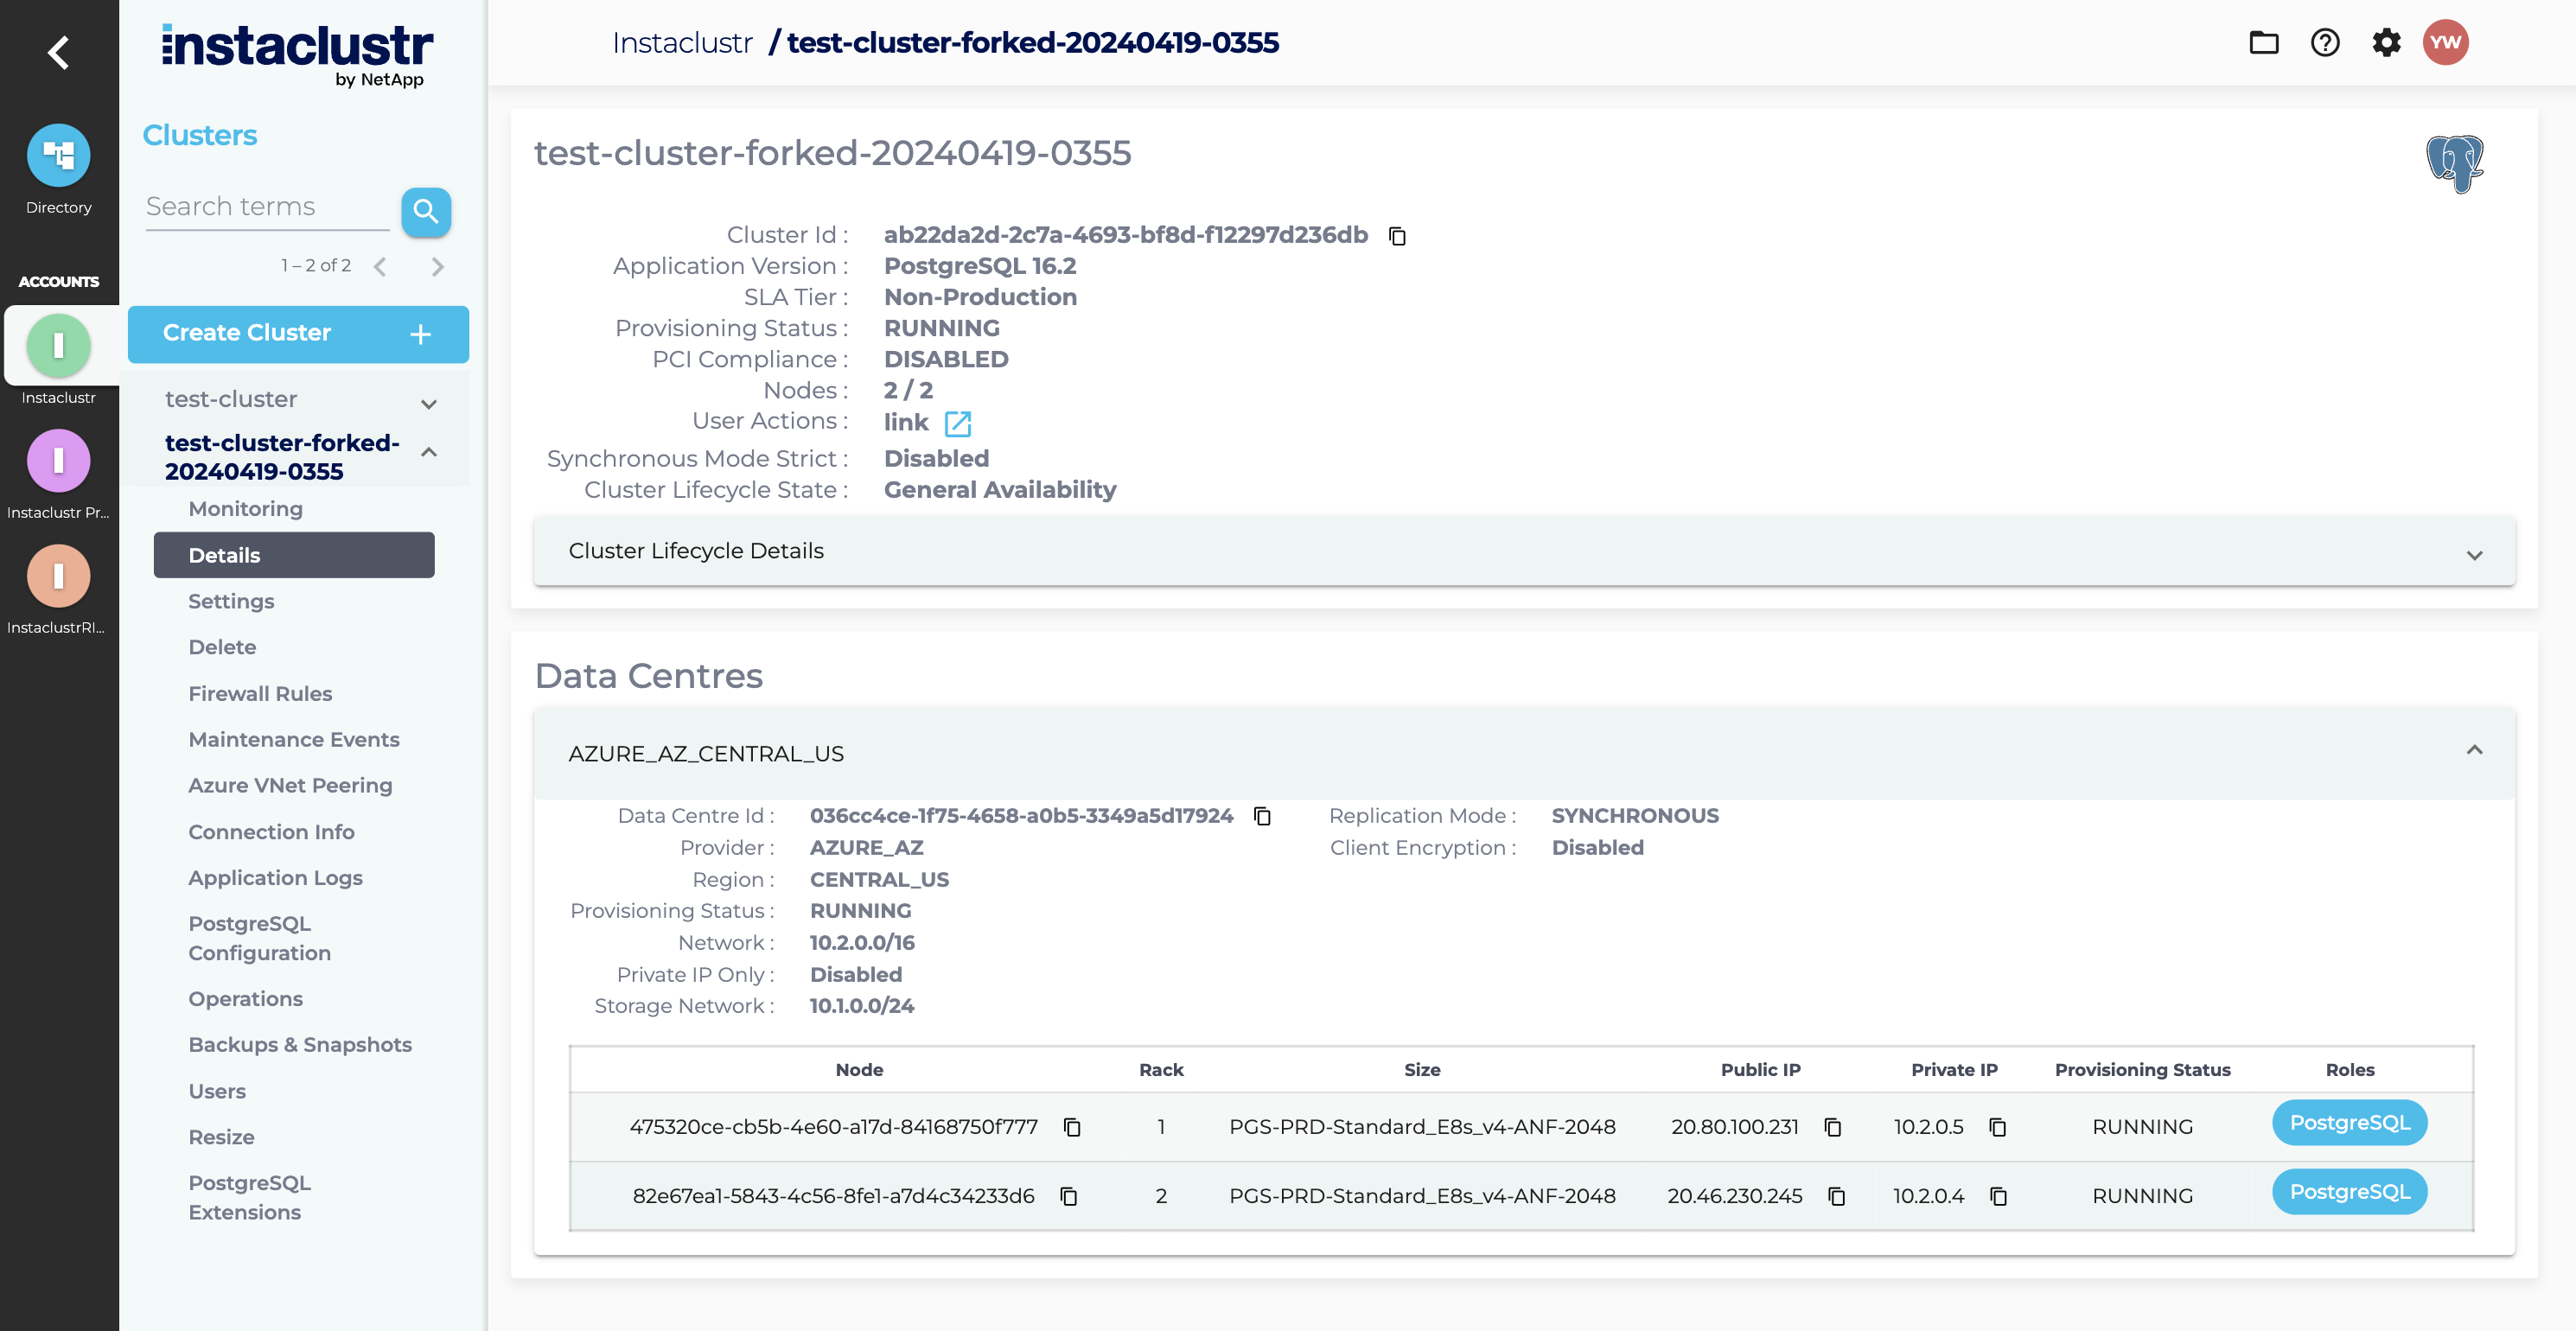Open the Monitoring menu item

coord(245,509)
